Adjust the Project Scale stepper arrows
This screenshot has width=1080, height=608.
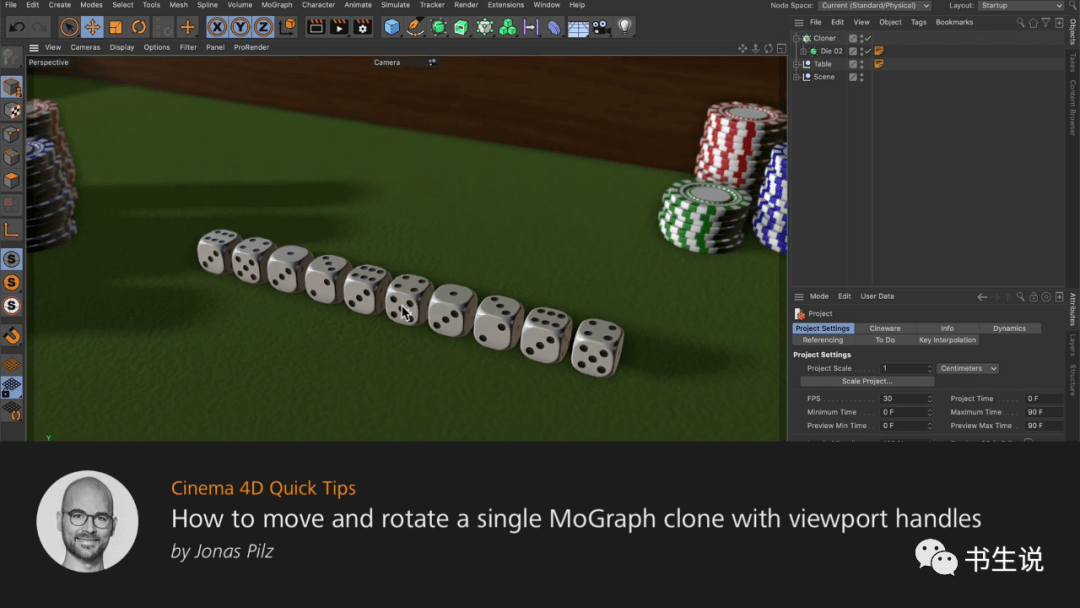(x=929, y=368)
